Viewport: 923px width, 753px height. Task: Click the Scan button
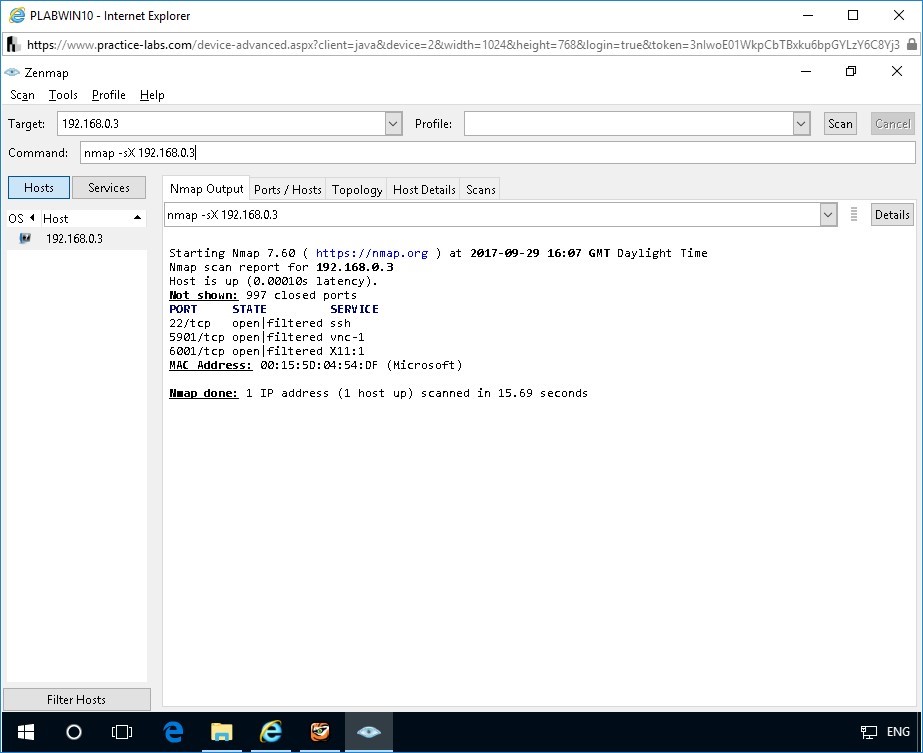pyautogui.click(x=840, y=124)
